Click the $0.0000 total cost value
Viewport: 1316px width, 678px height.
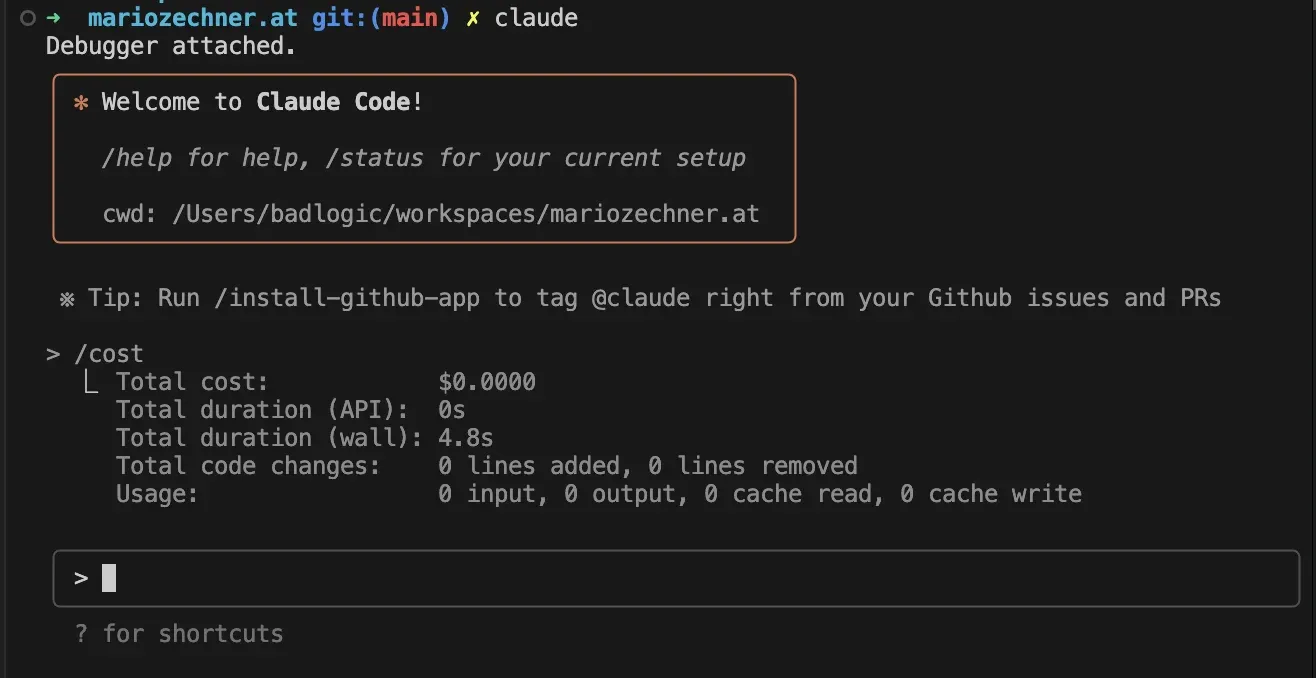coord(487,382)
